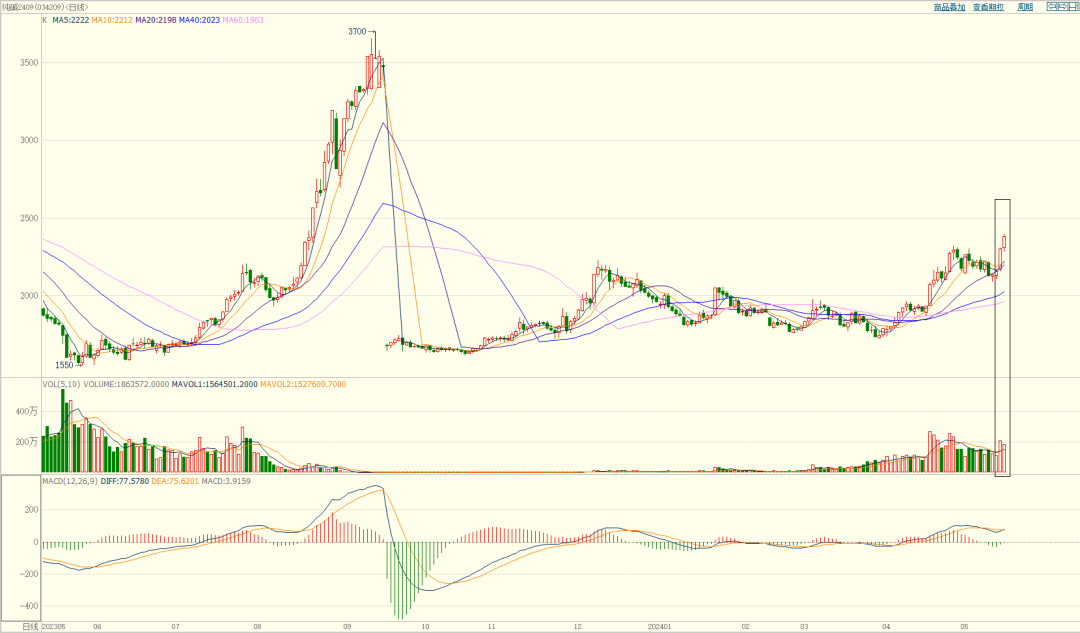1080x633 pixels.
Task: Click the 日线 label at bottom-left corner
Action: click(28, 627)
